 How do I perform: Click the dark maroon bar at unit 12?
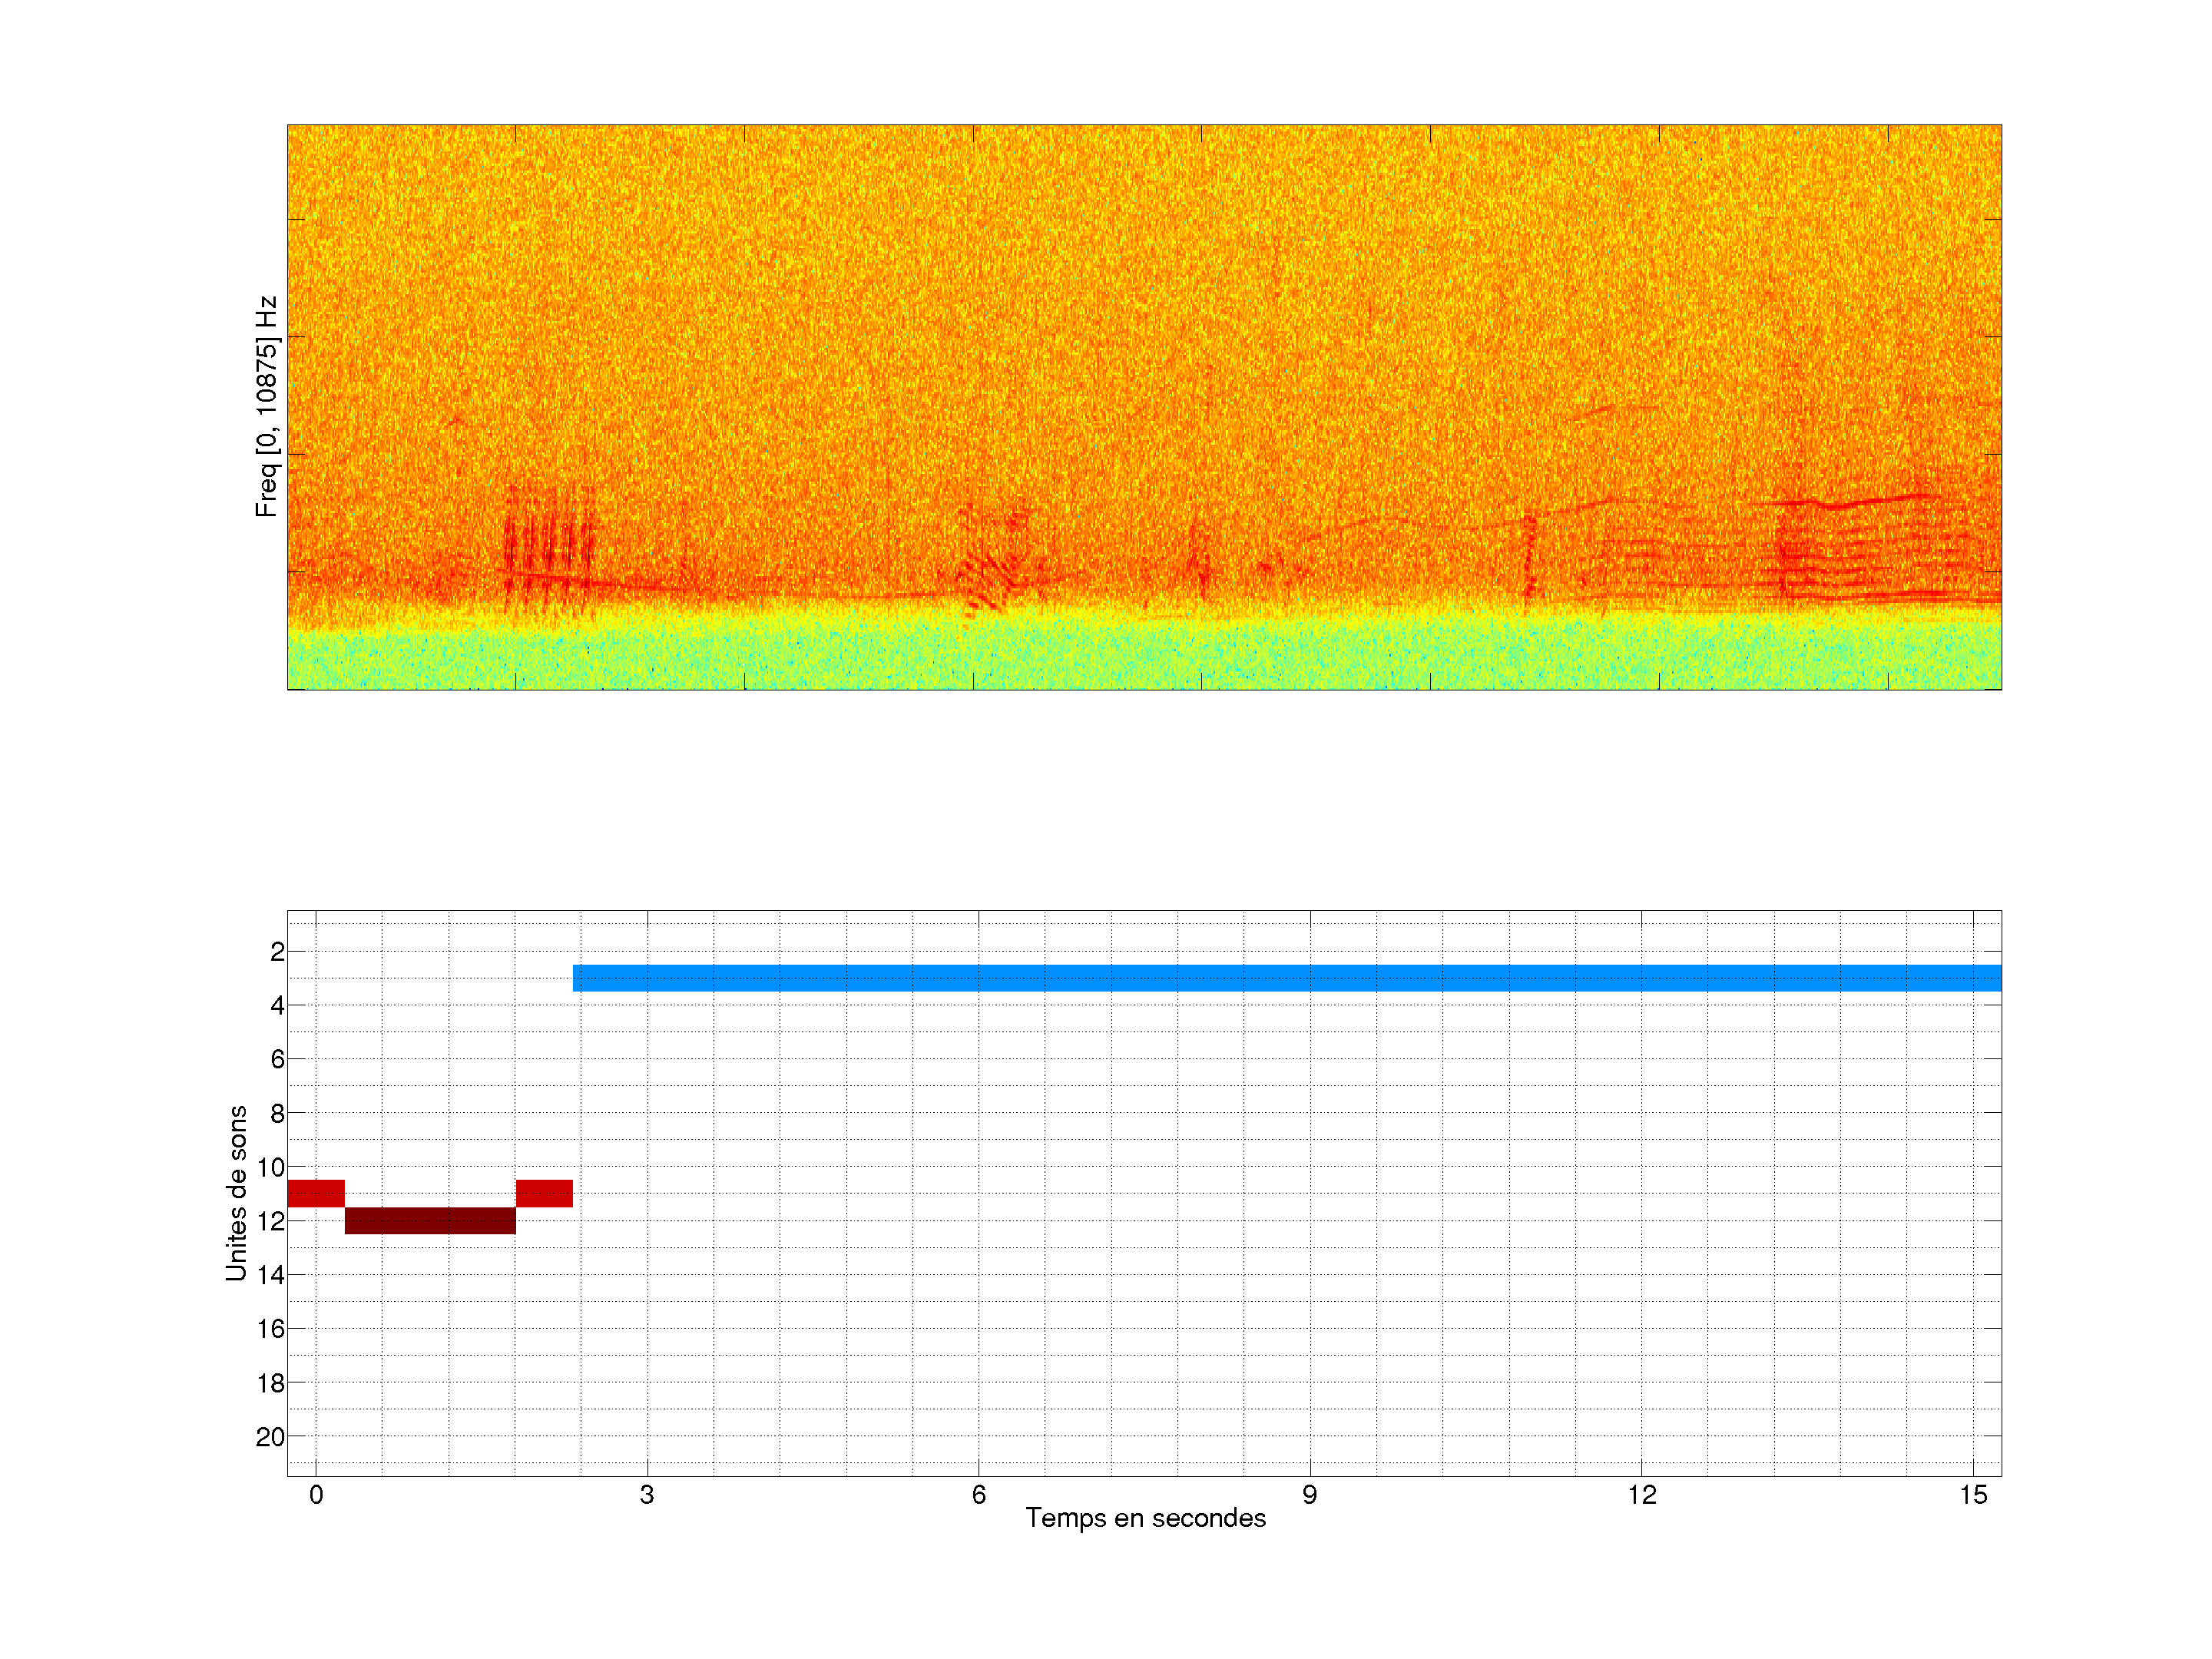[430, 1220]
